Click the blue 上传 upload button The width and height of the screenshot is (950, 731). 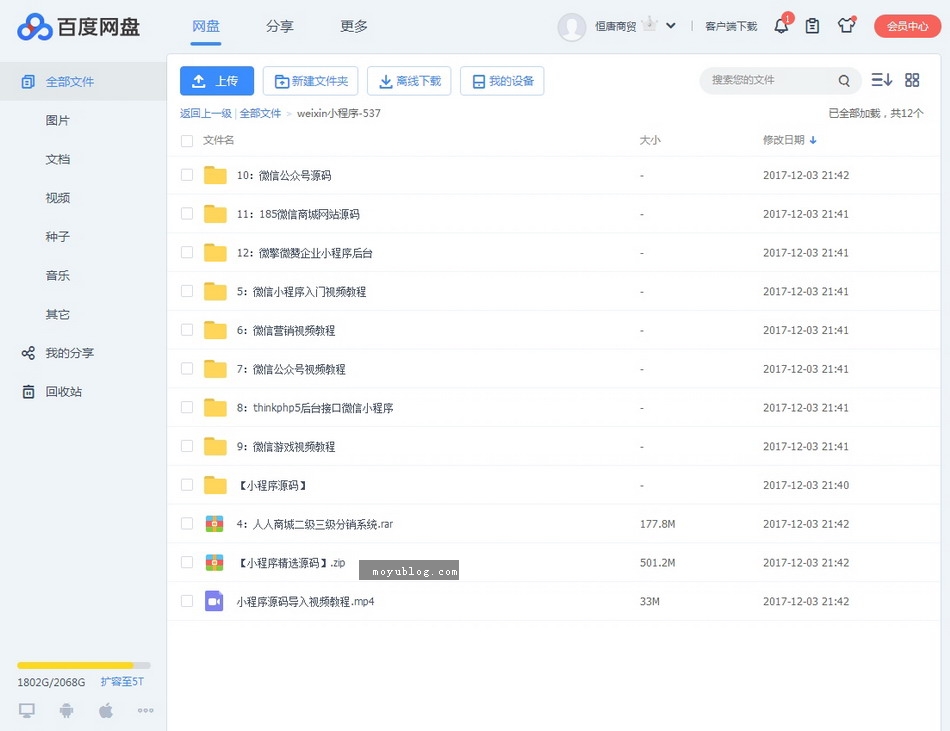pyautogui.click(x=217, y=81)
